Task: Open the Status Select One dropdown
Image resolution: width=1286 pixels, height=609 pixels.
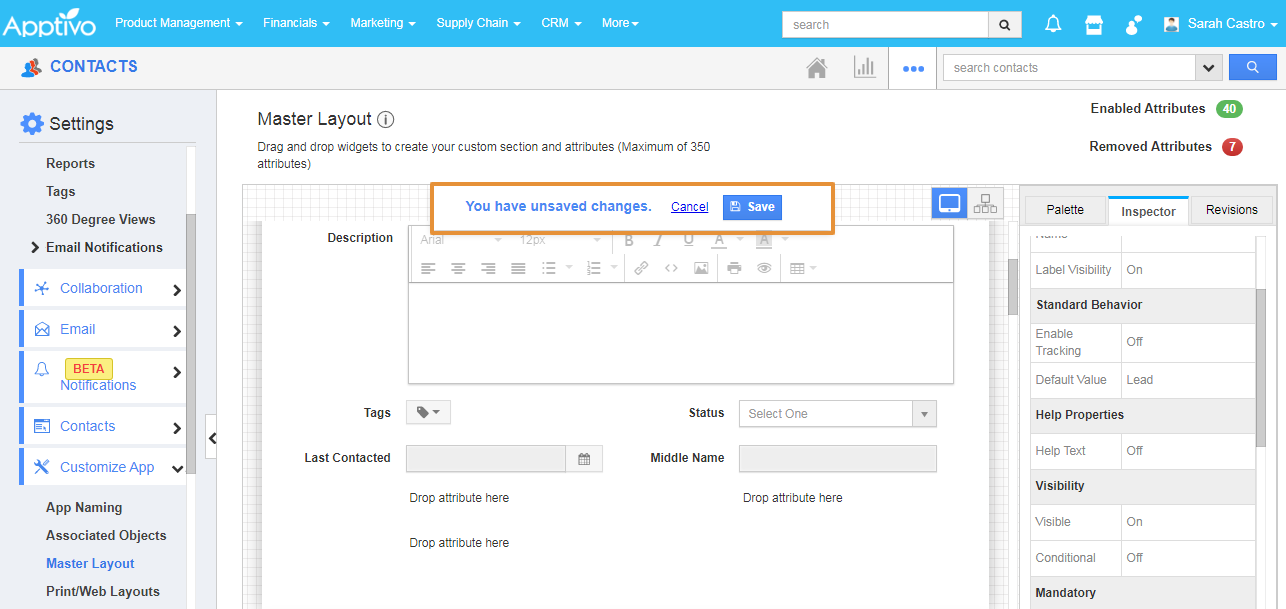Action: pyautogui.click(x=837, y=414)
